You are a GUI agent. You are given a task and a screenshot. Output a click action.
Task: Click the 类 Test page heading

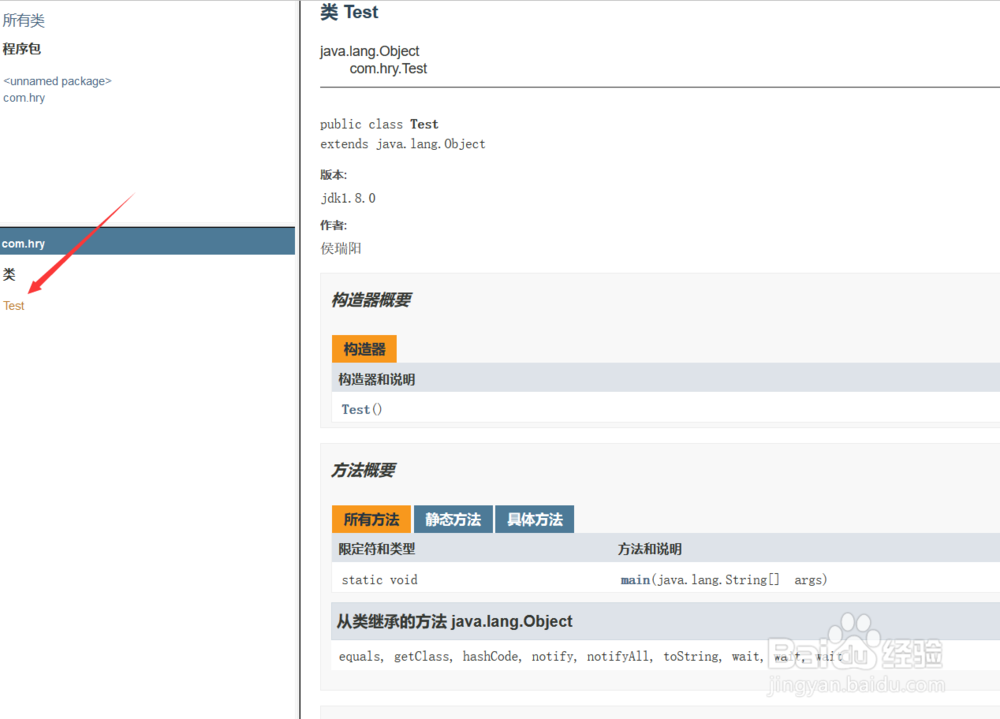point(349,12)
